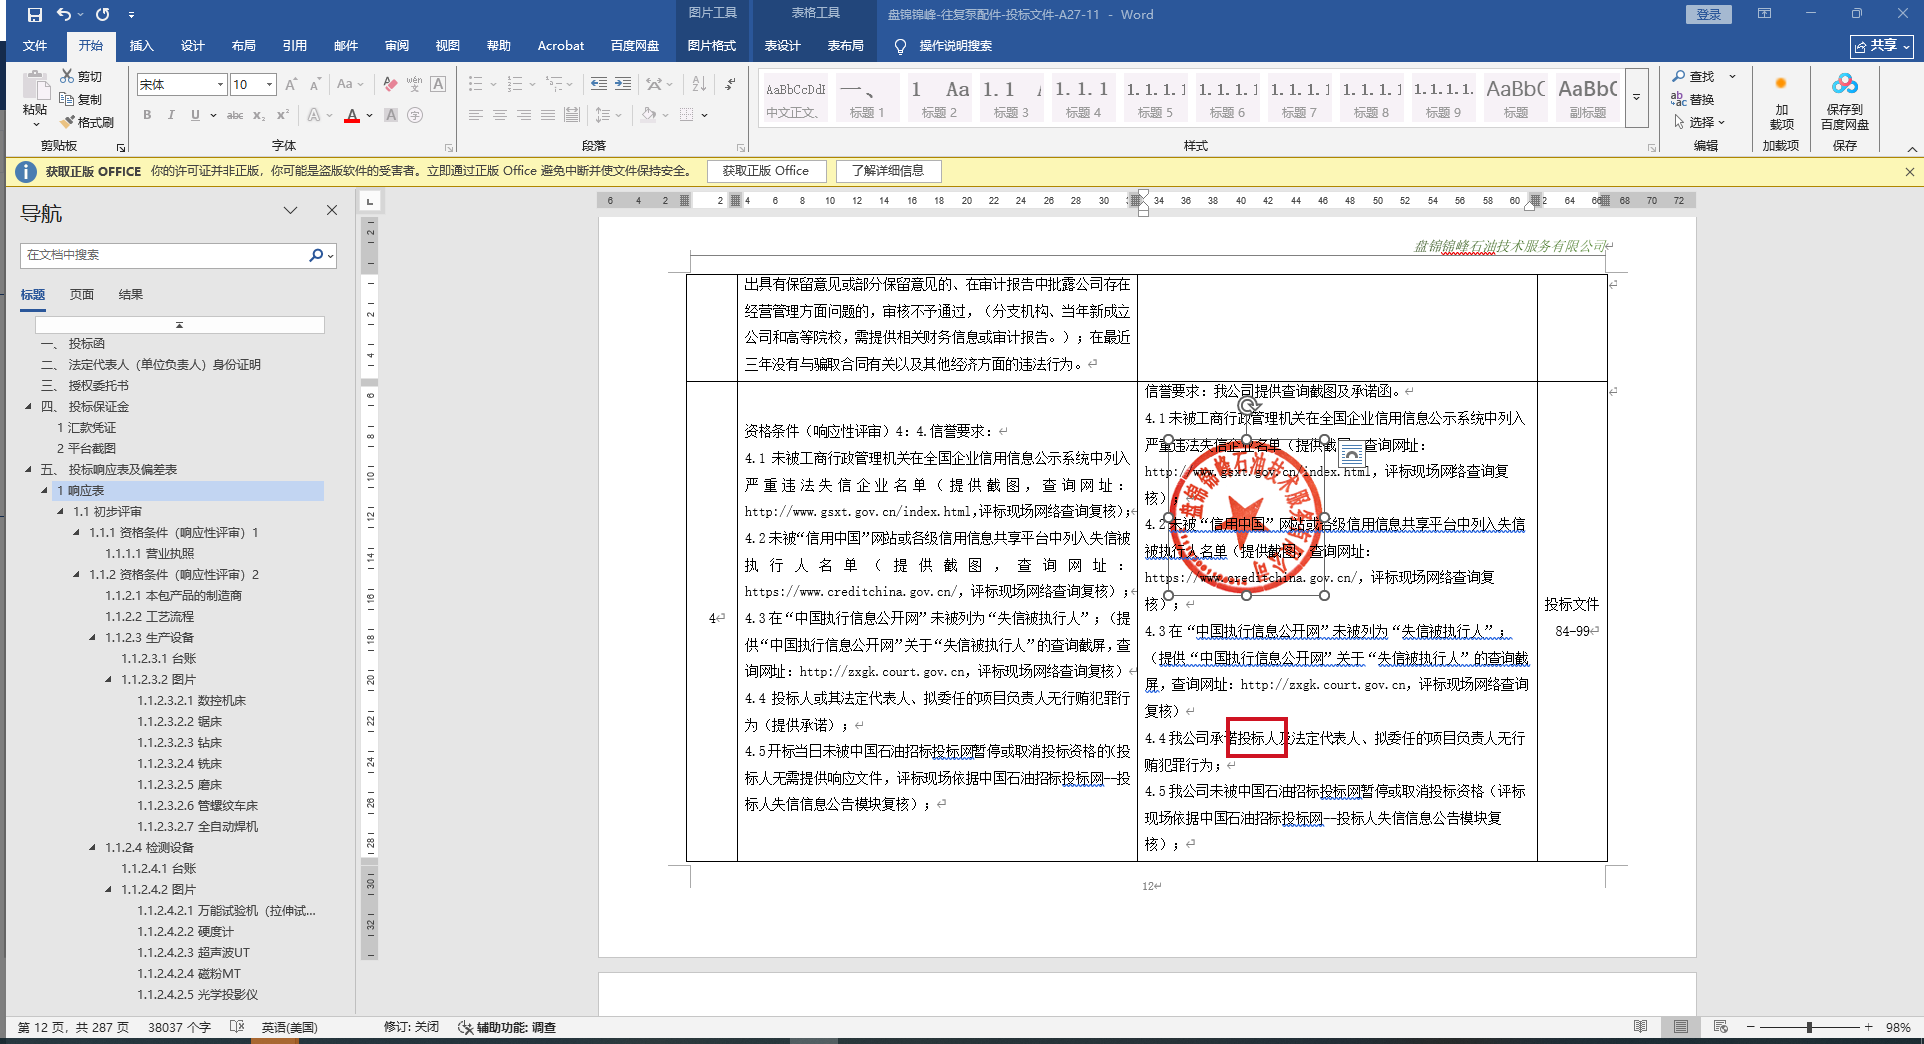Click the Format Painter (格式刷) button
This screenshot has height=1044, width=1924.
(x=87, y=122)
